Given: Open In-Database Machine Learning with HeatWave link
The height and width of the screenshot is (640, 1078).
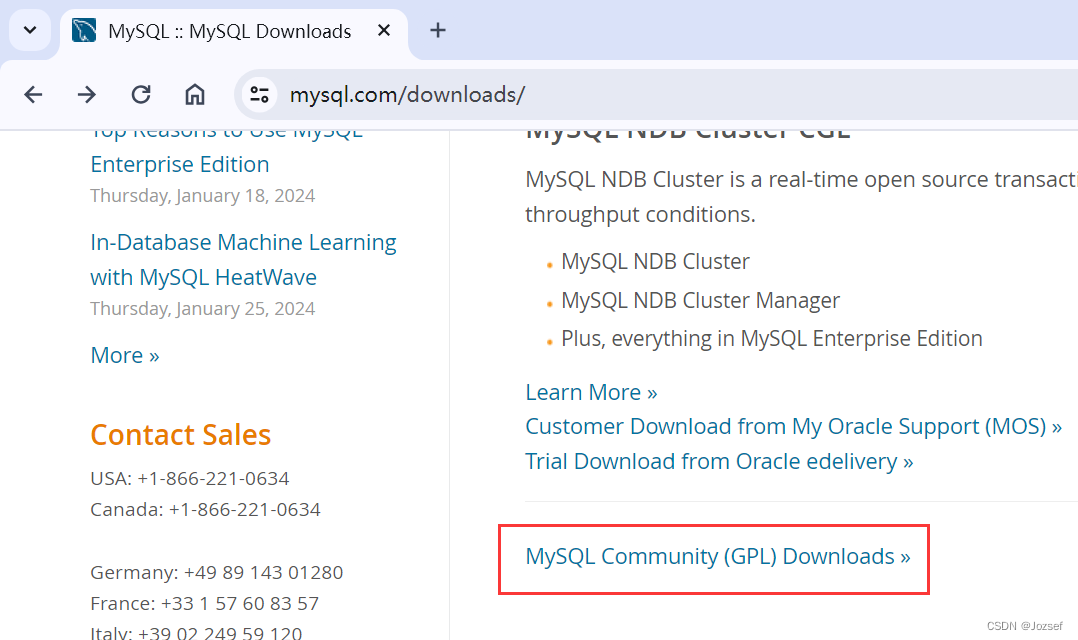Looking at the screenshot, I should 243,260.
